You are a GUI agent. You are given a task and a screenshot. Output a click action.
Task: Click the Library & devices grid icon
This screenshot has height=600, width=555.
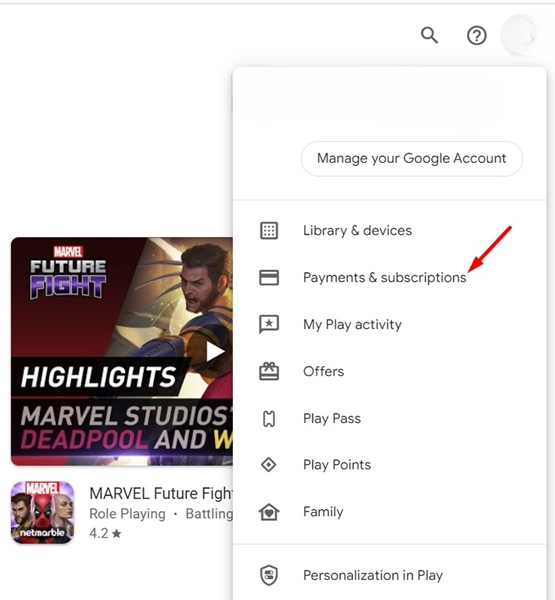pyautogui.click(x=269, y=231)
